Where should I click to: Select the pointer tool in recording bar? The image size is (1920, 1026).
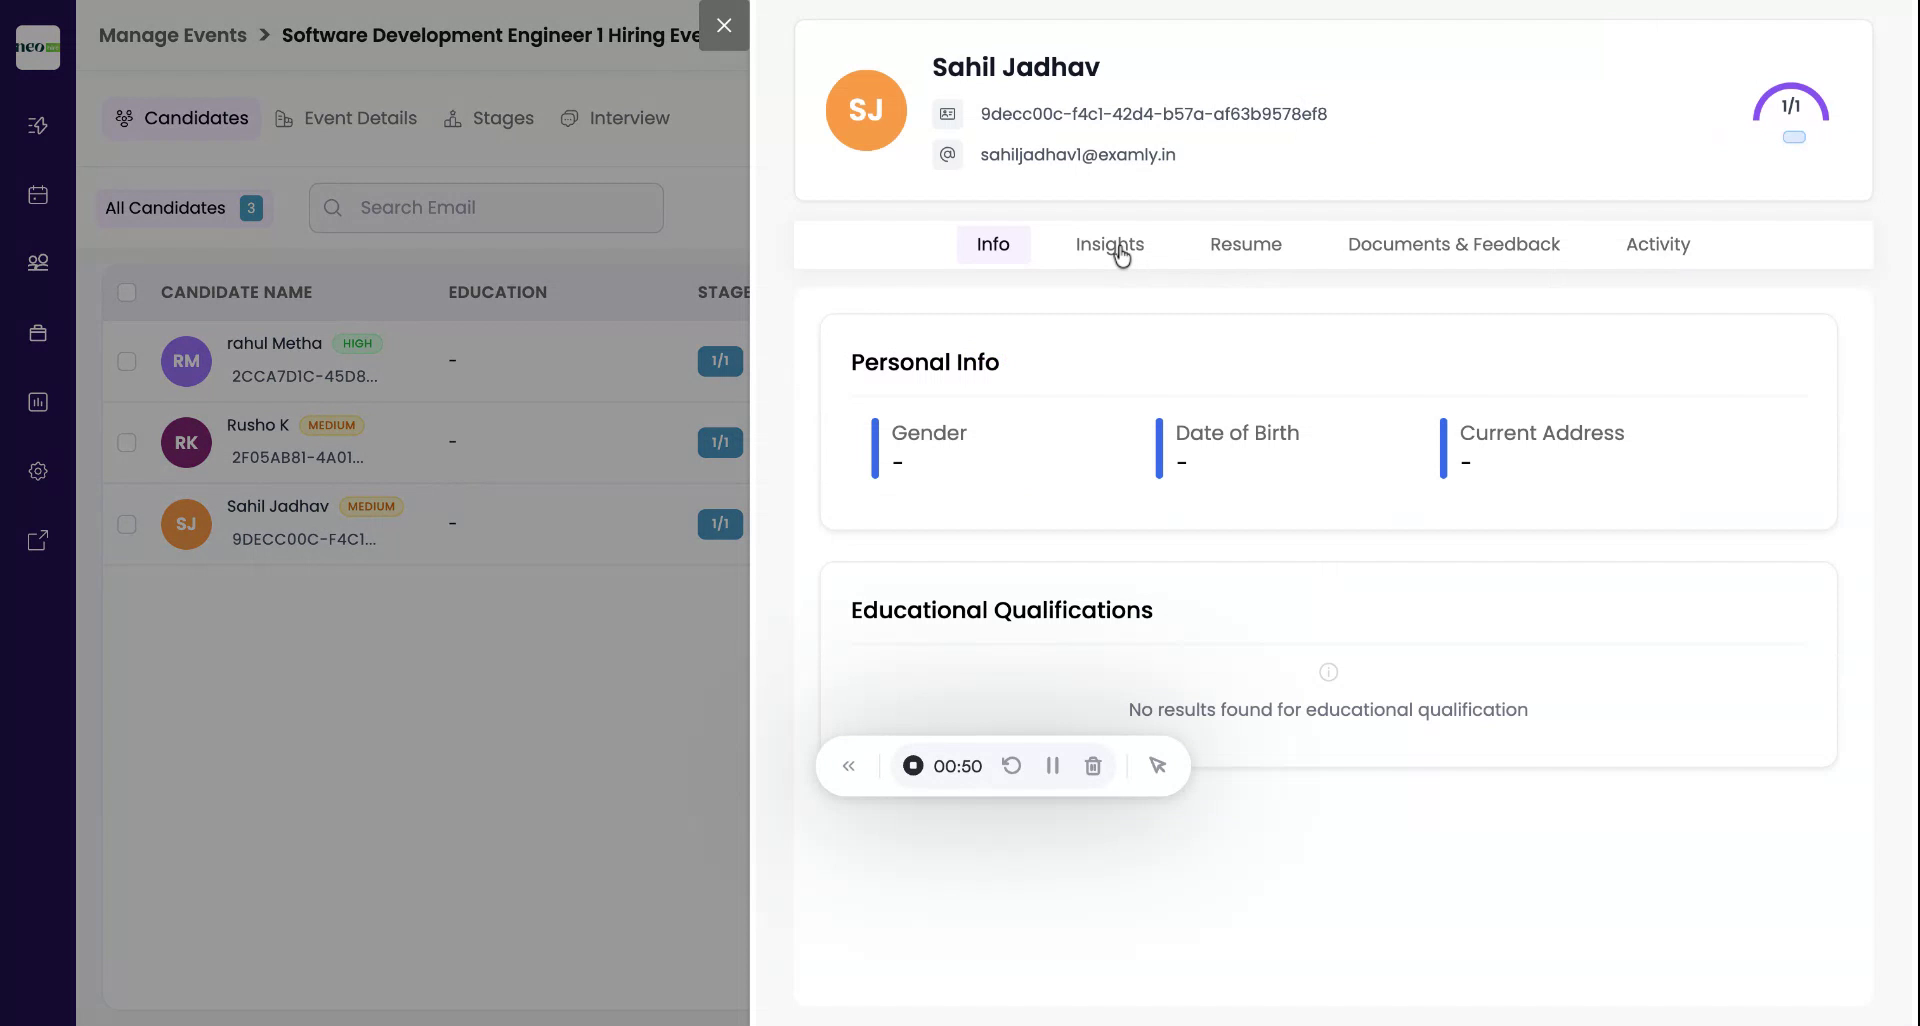pos(1157,765)
